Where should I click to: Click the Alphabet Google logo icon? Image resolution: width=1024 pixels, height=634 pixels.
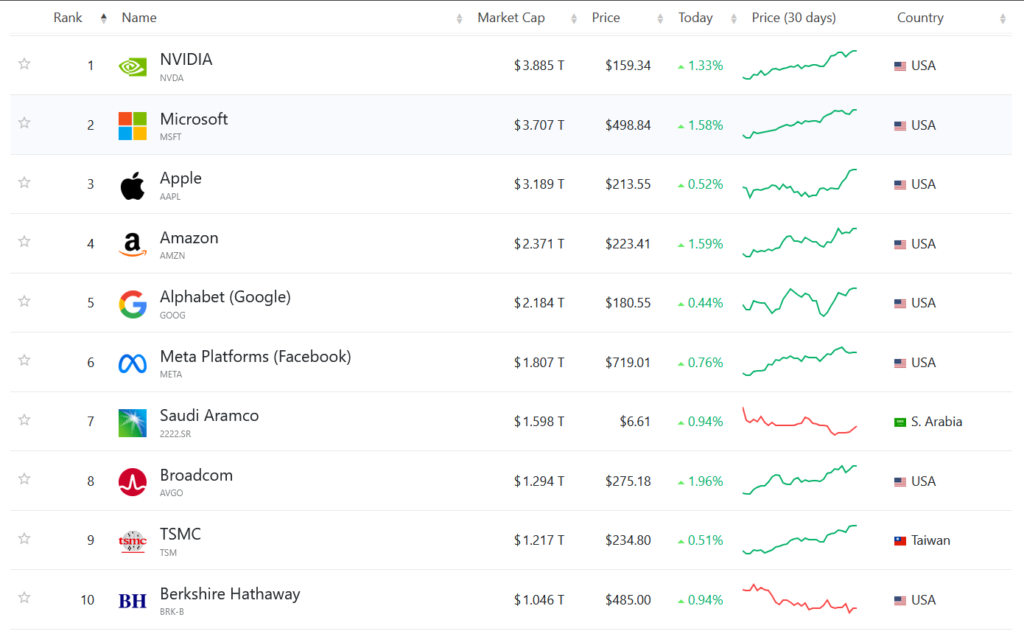point(132,304)
